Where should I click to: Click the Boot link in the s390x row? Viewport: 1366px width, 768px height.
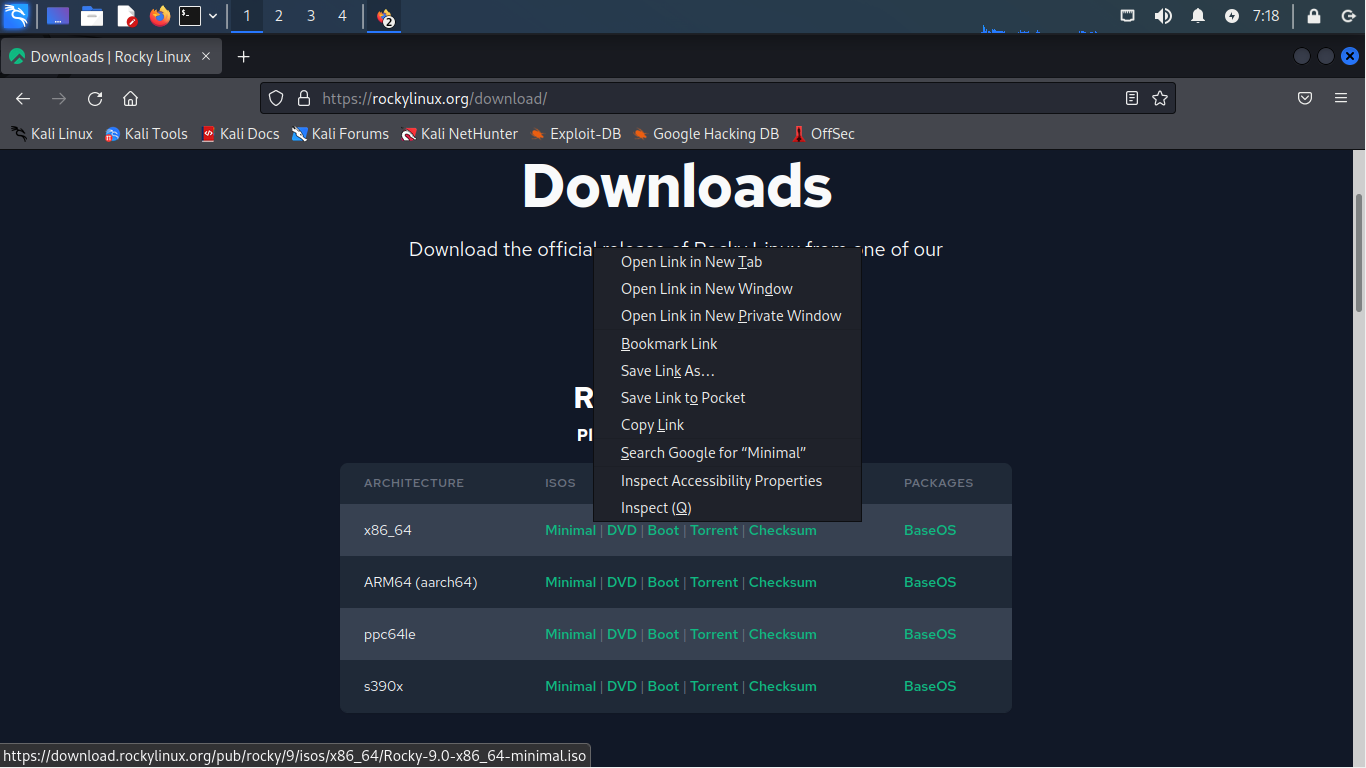(x=663, y=686)
